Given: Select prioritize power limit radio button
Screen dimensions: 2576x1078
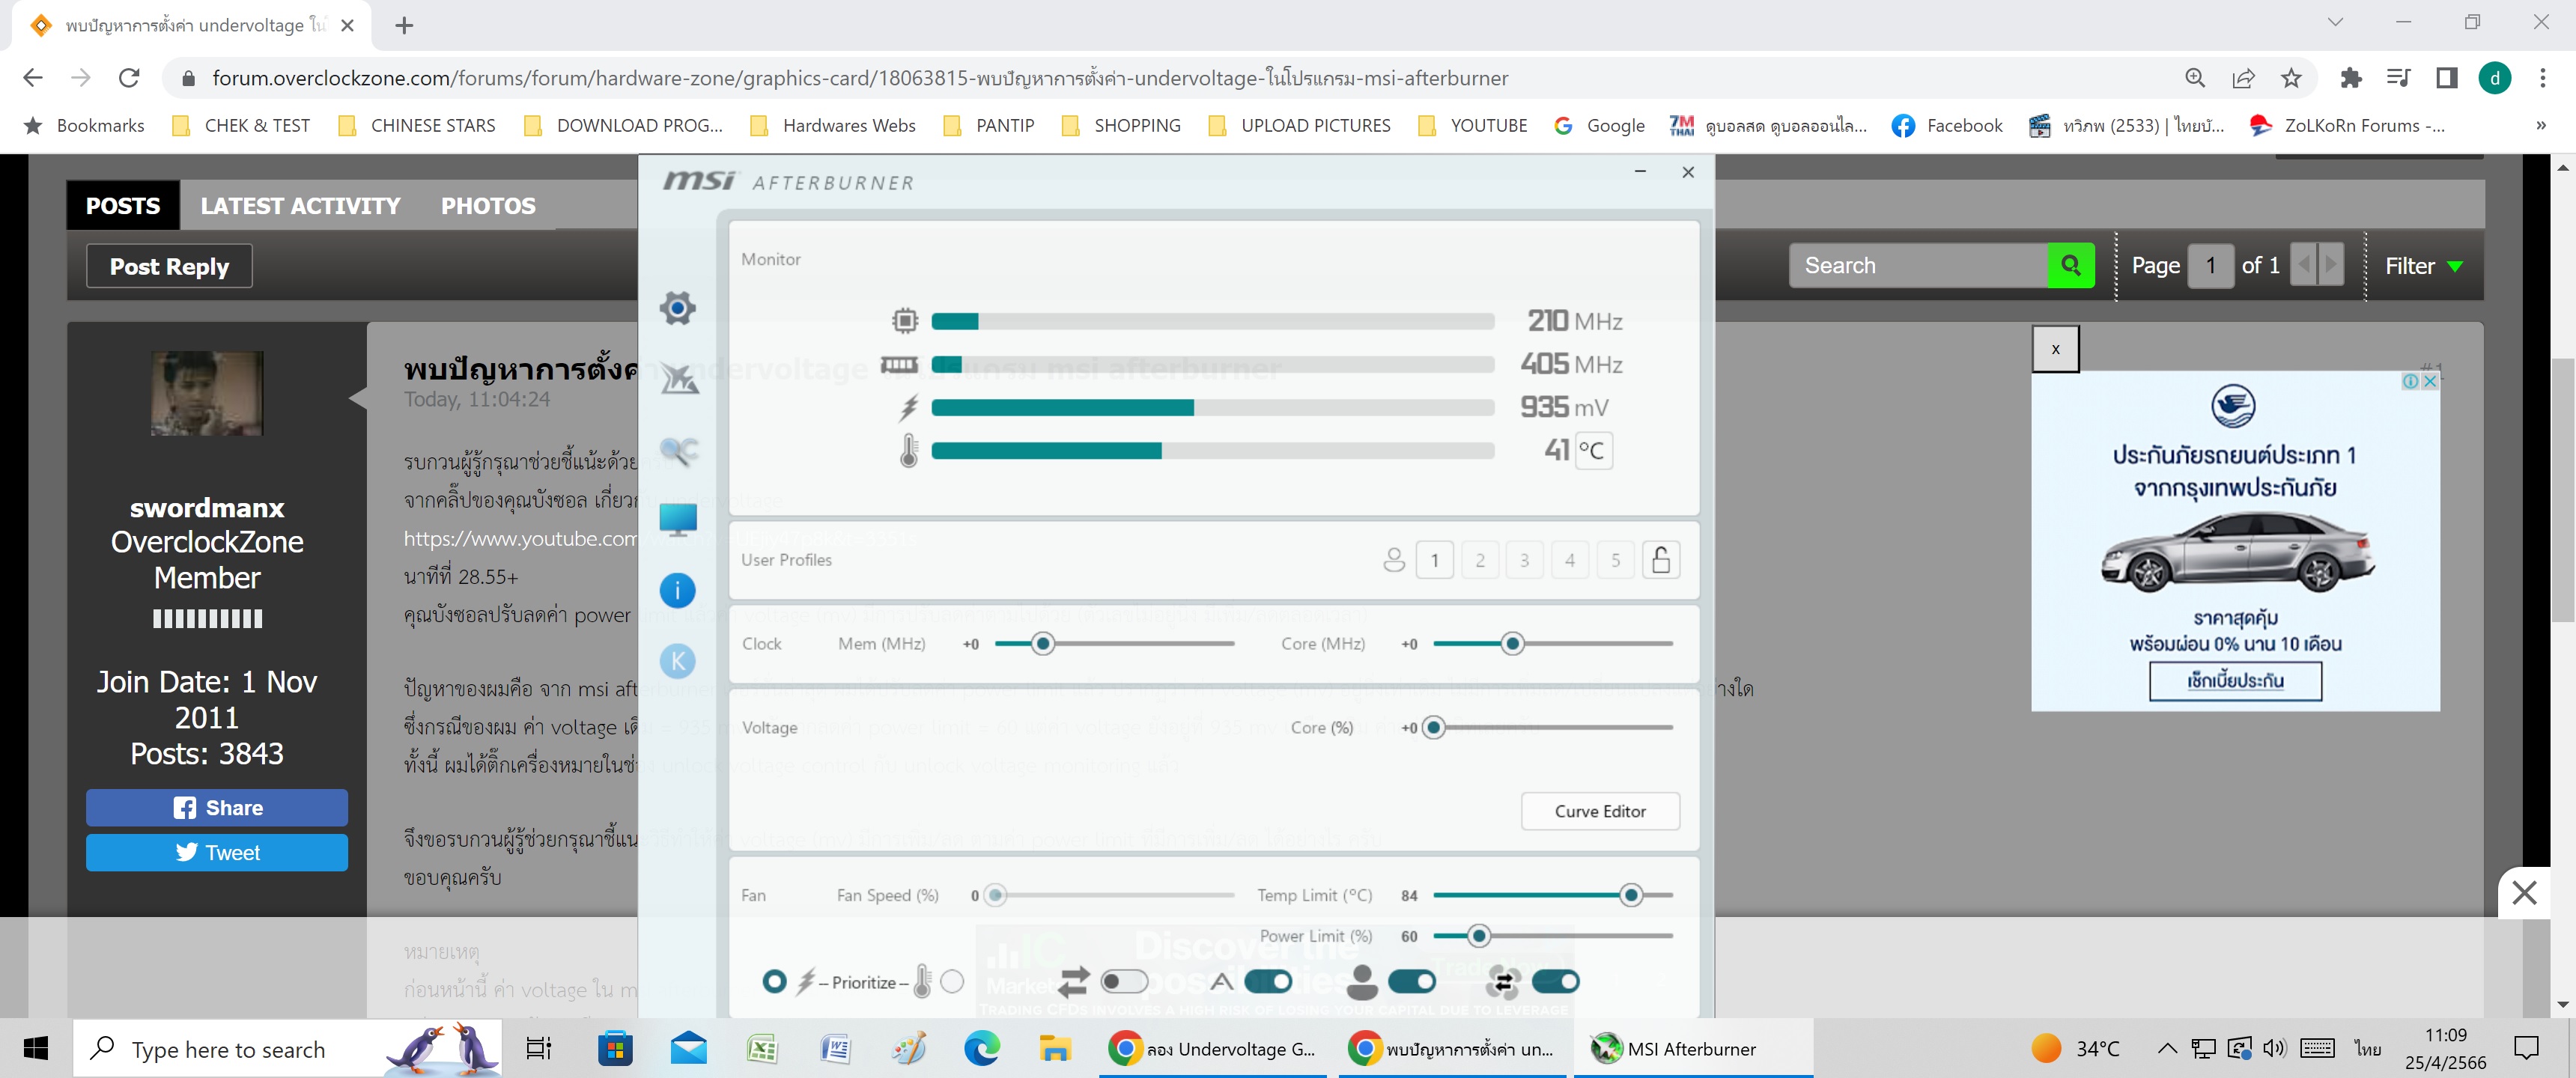Looking at the screenshot, I should 774,982.
